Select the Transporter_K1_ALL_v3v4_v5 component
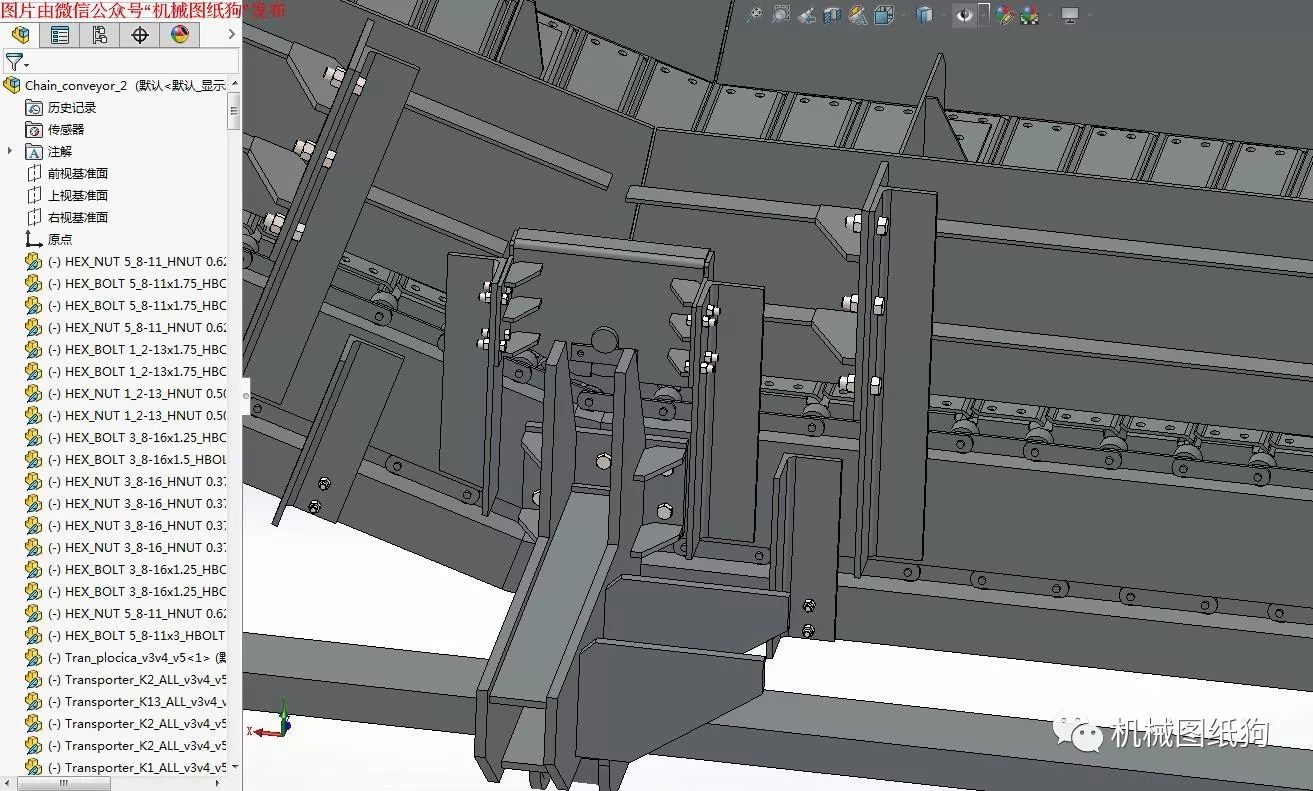Image resolution: width=1313 pixels, height=791 pixels. click(x=126, y=768)
